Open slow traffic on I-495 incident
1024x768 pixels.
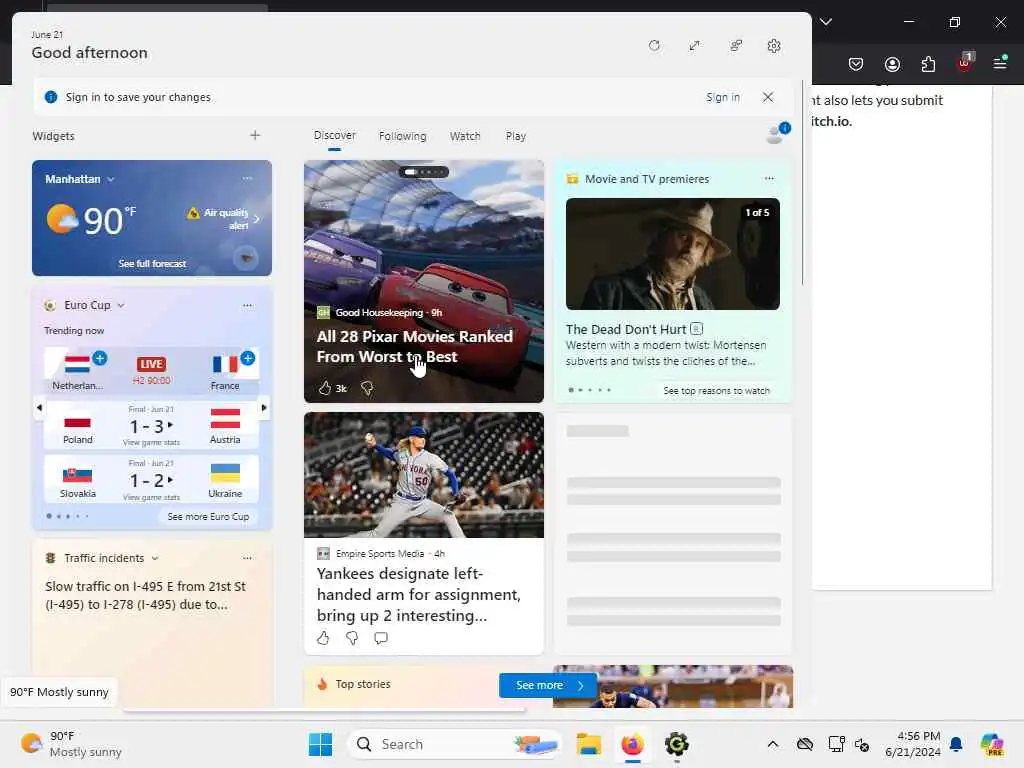pos(146,595)
